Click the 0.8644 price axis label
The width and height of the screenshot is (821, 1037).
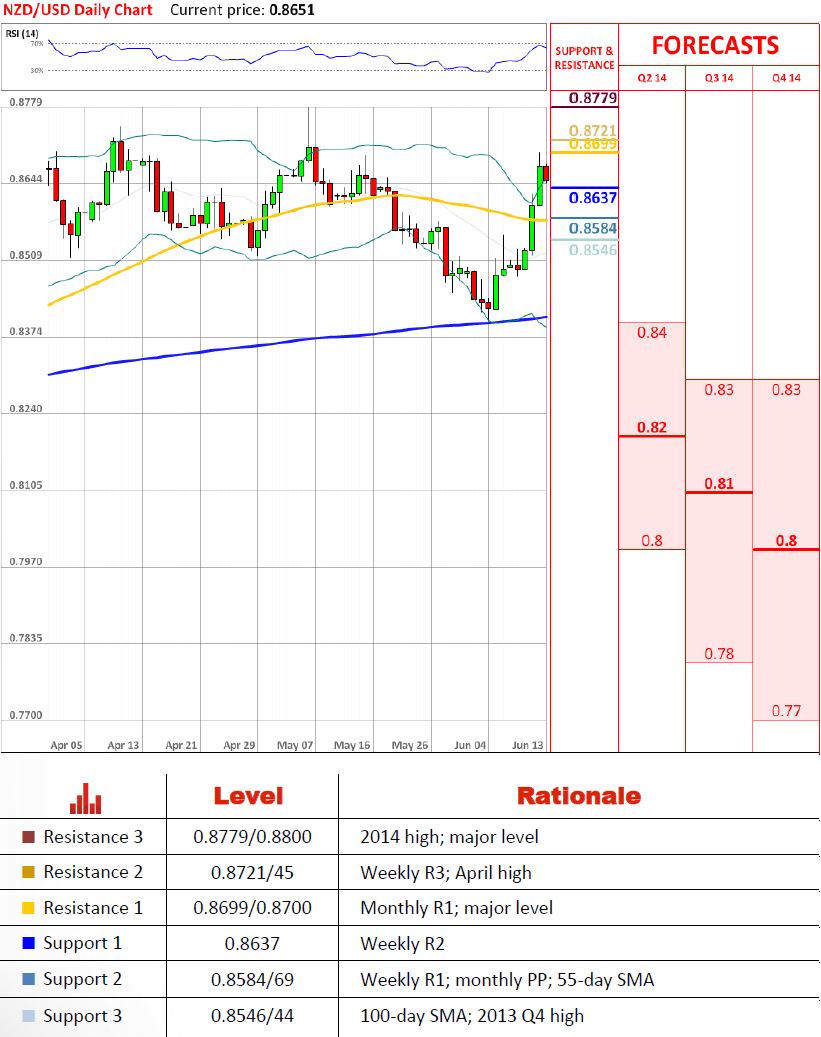click(x=26, y=179)
